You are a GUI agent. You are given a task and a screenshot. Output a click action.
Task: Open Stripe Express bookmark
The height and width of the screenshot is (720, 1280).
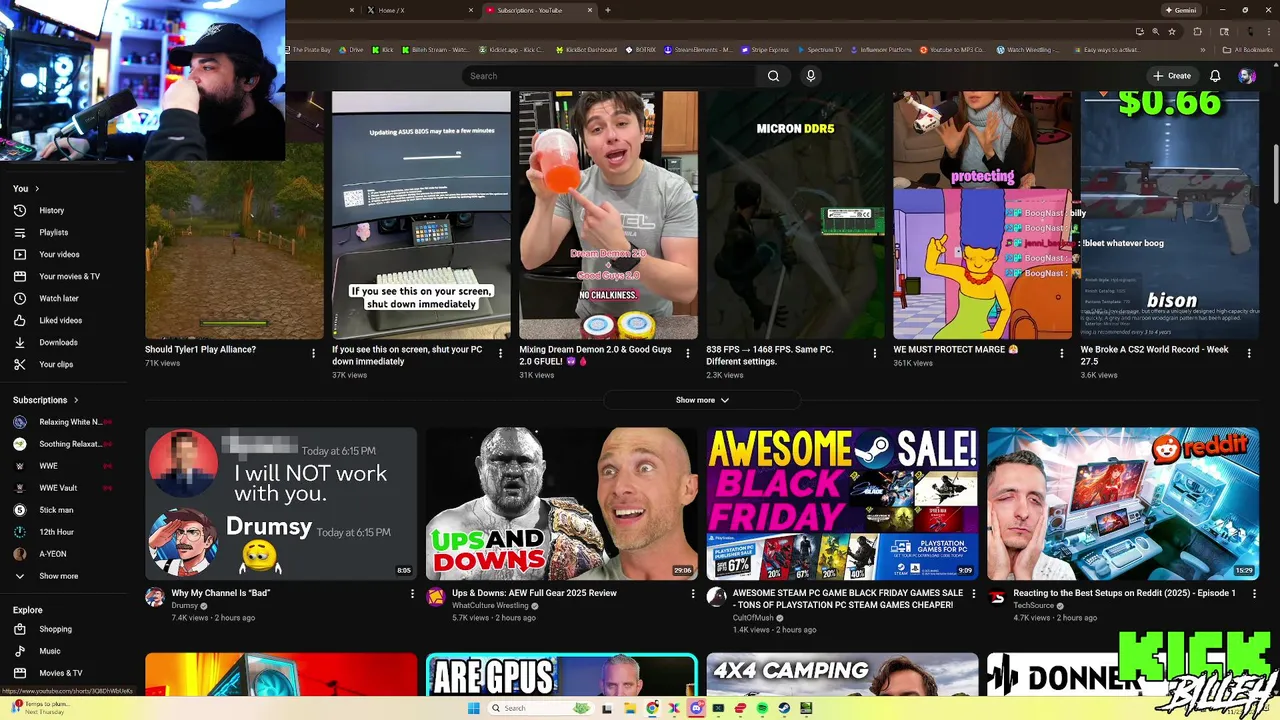(x=765, y=49)
